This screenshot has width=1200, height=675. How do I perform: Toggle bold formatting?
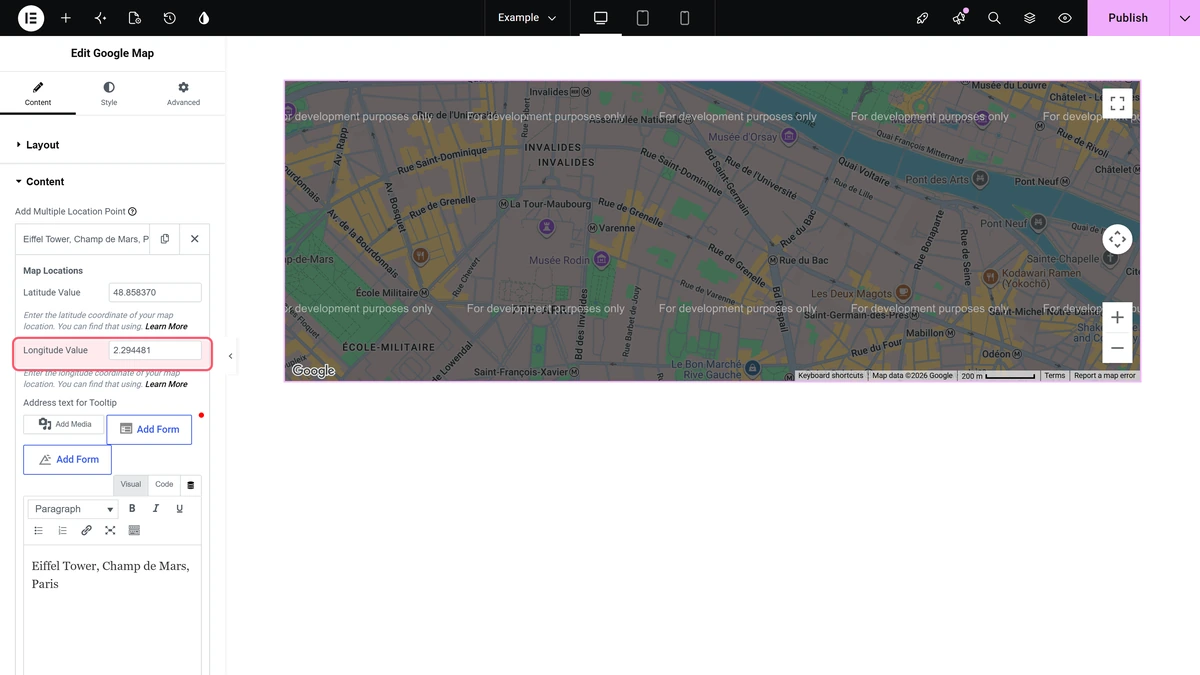[x=132, y=509]
